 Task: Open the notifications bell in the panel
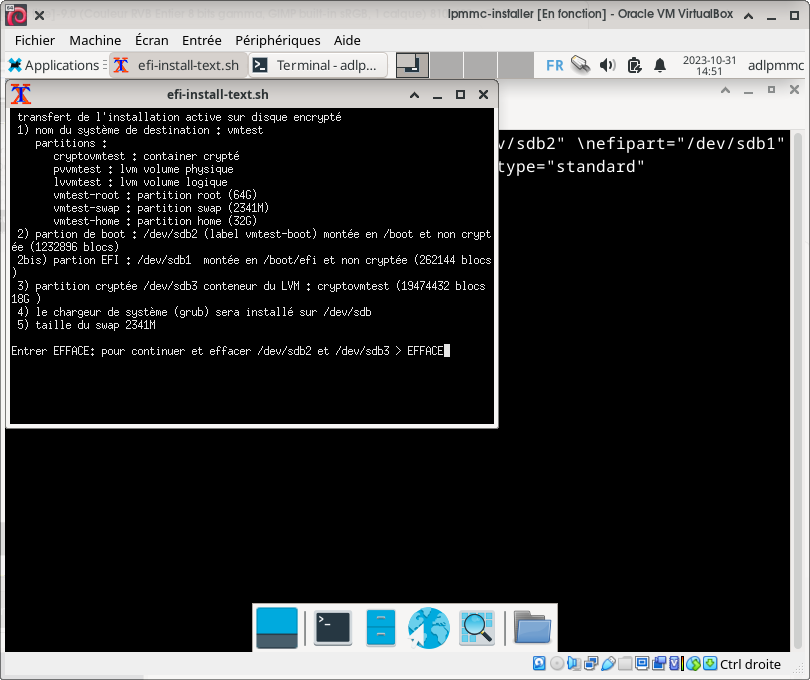[660, 65]
